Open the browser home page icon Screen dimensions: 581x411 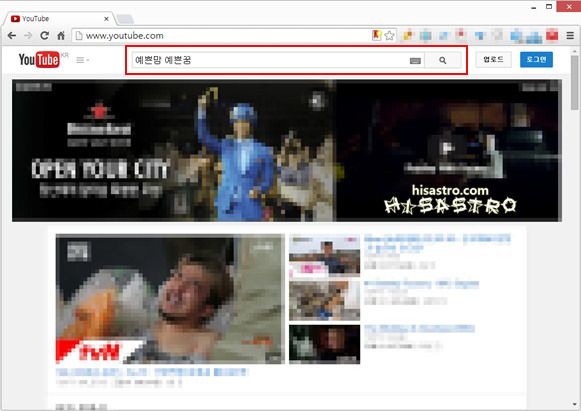[61, 36]
